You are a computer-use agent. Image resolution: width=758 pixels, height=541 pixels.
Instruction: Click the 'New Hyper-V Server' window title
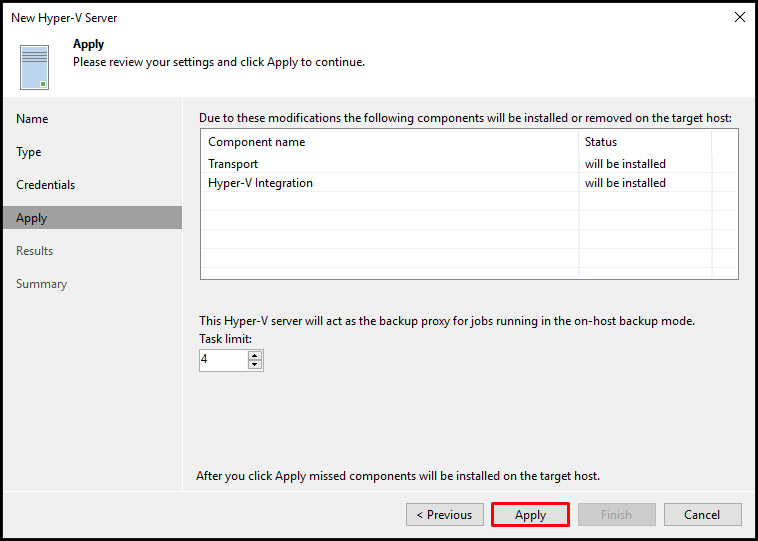point(64,18)
